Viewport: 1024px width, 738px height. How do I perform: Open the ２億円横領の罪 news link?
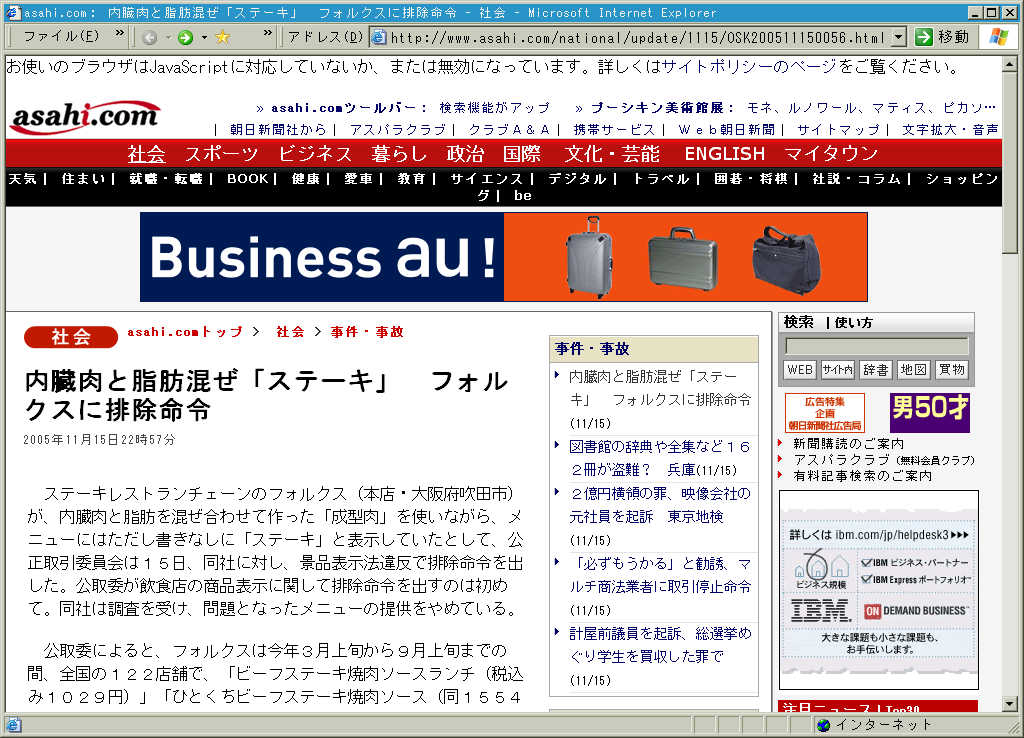(x=660, y=505)
